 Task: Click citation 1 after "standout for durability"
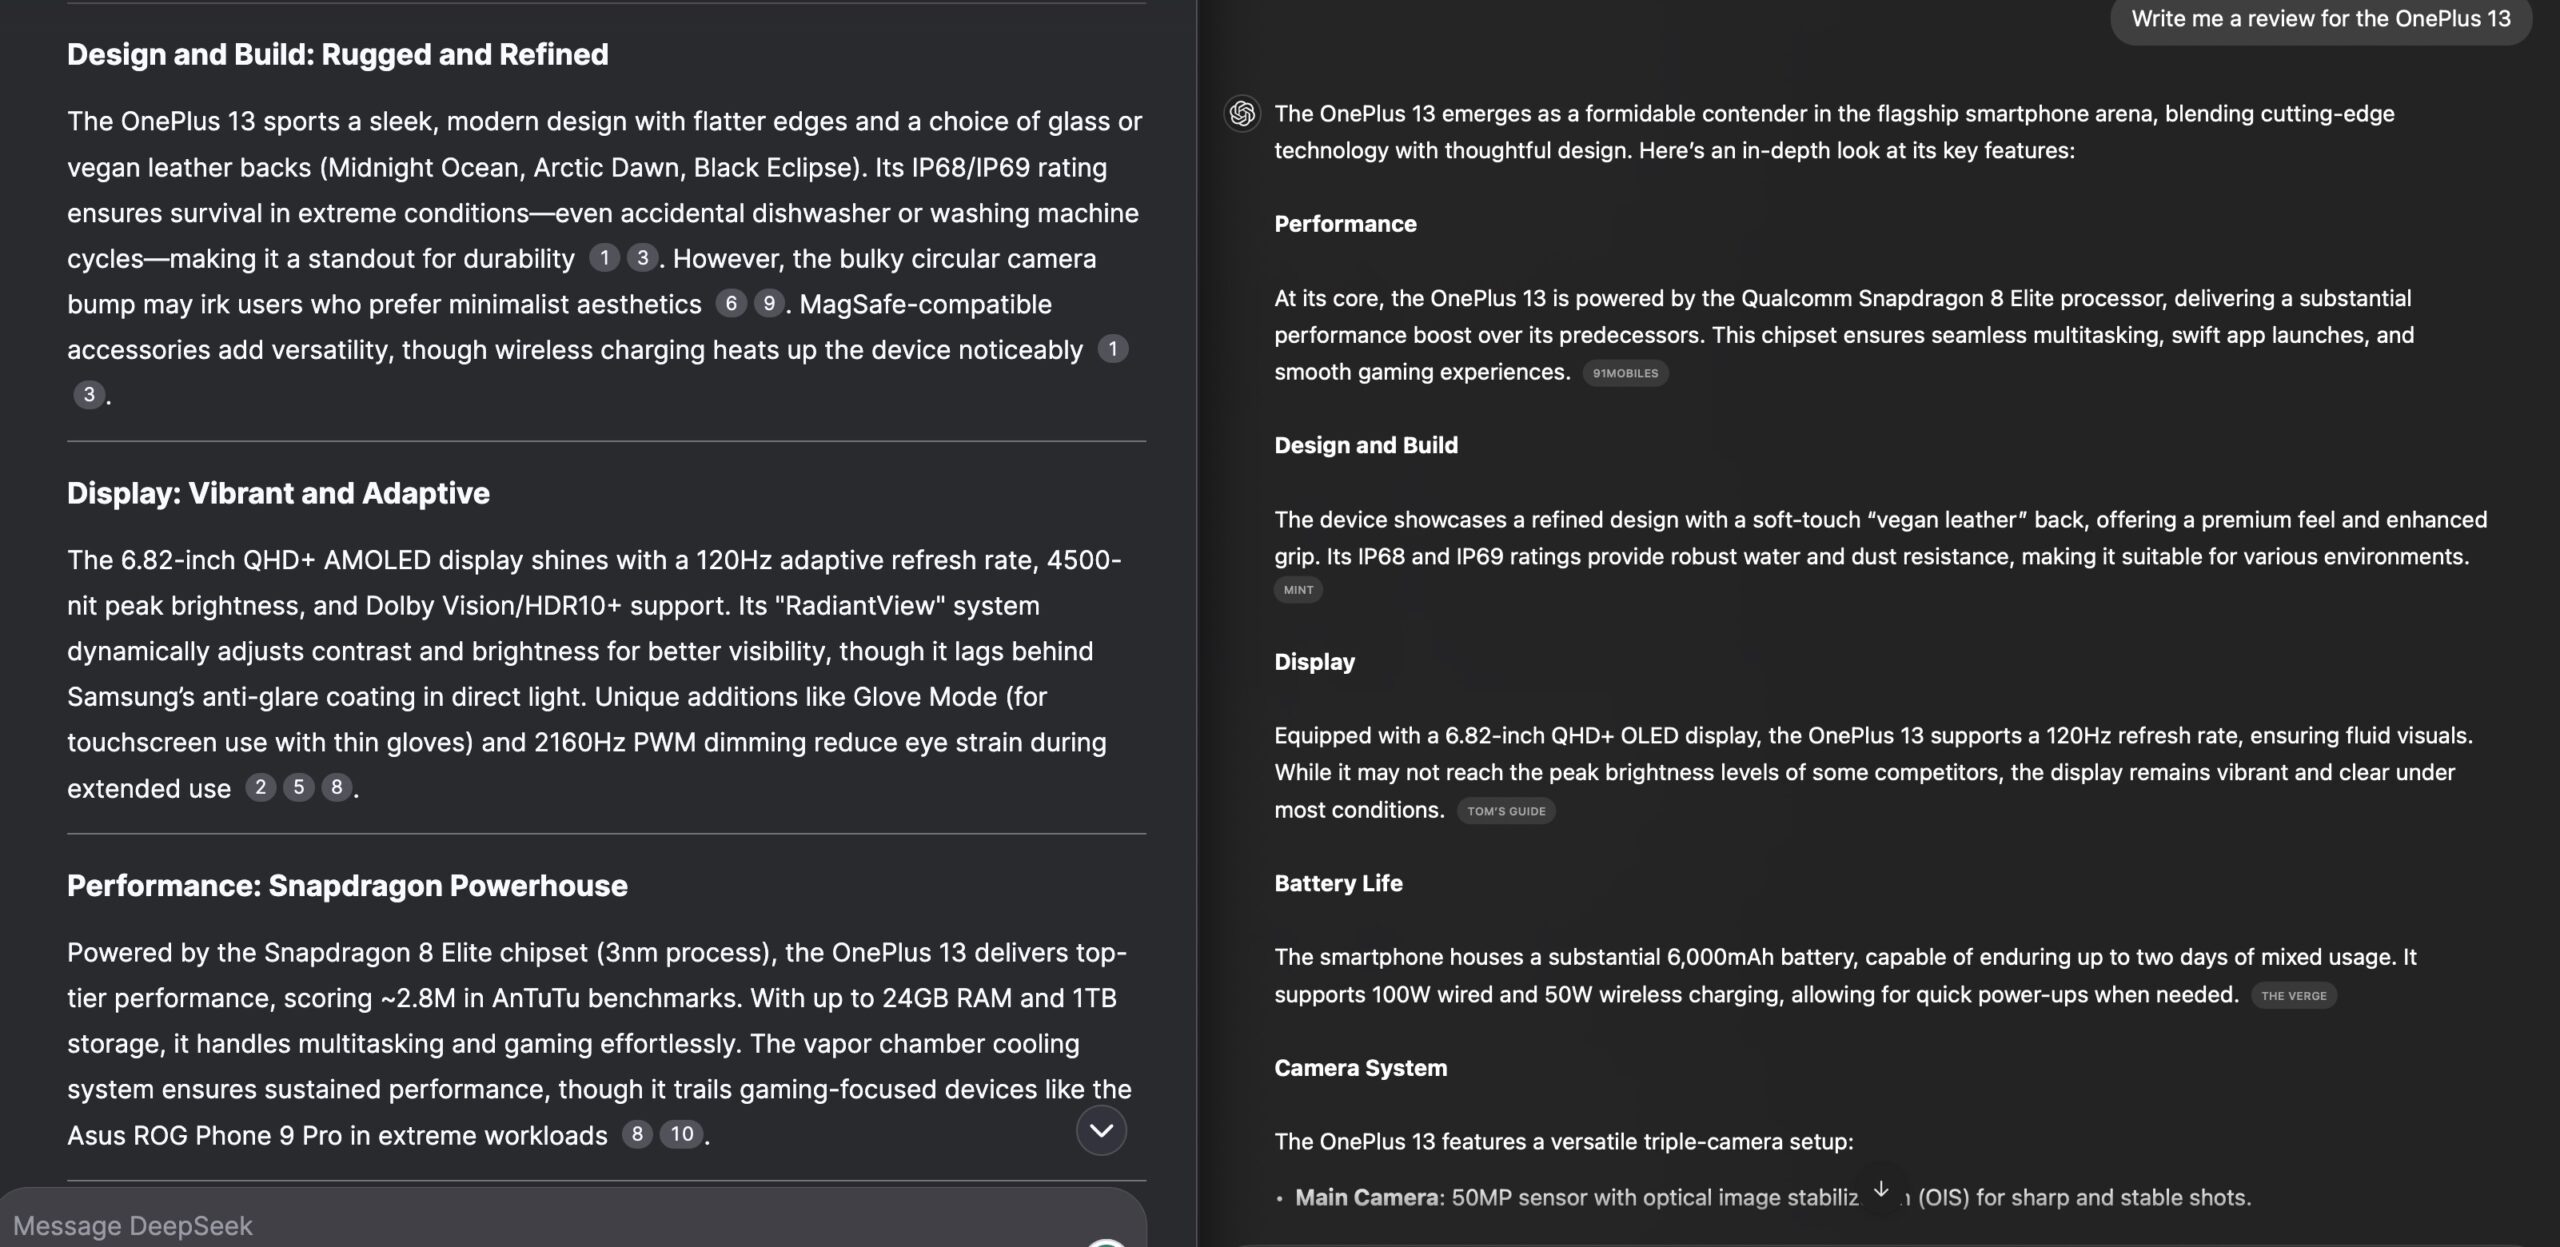604,258
